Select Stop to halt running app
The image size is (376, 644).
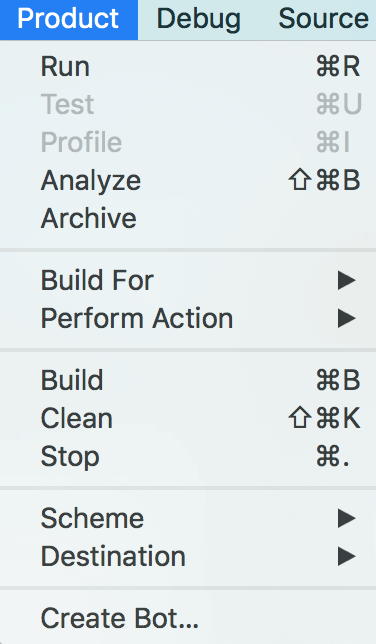pyautogui.click(x=188, y=456)
